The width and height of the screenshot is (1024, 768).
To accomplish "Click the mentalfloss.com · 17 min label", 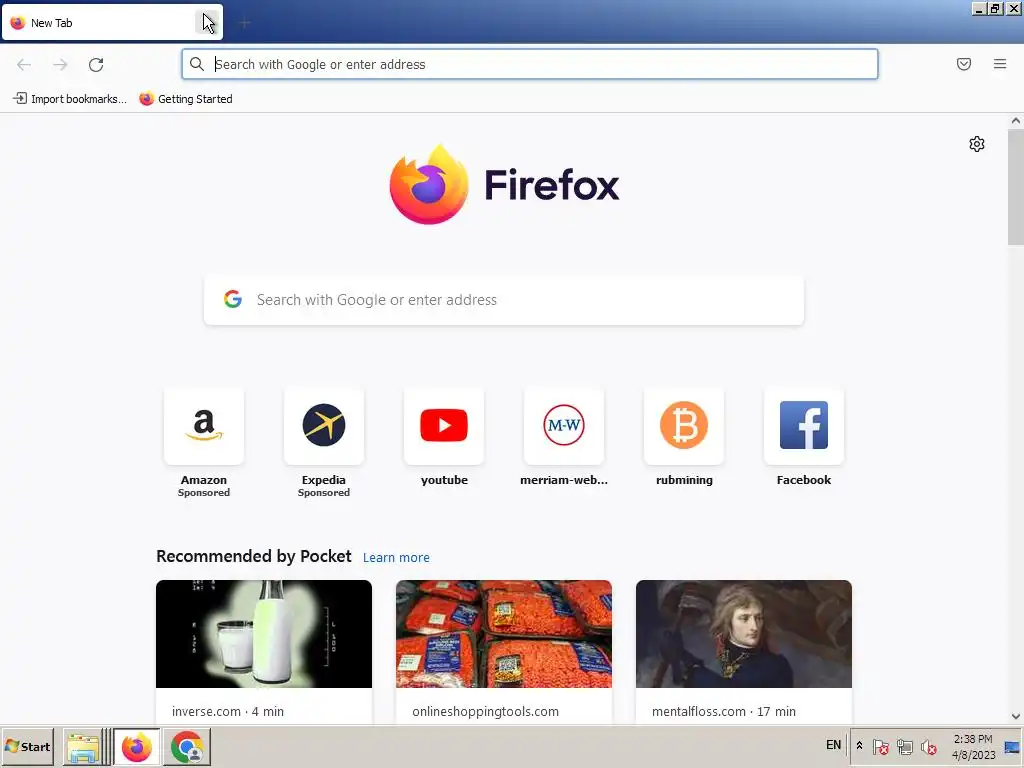I will tap(724, 711).
